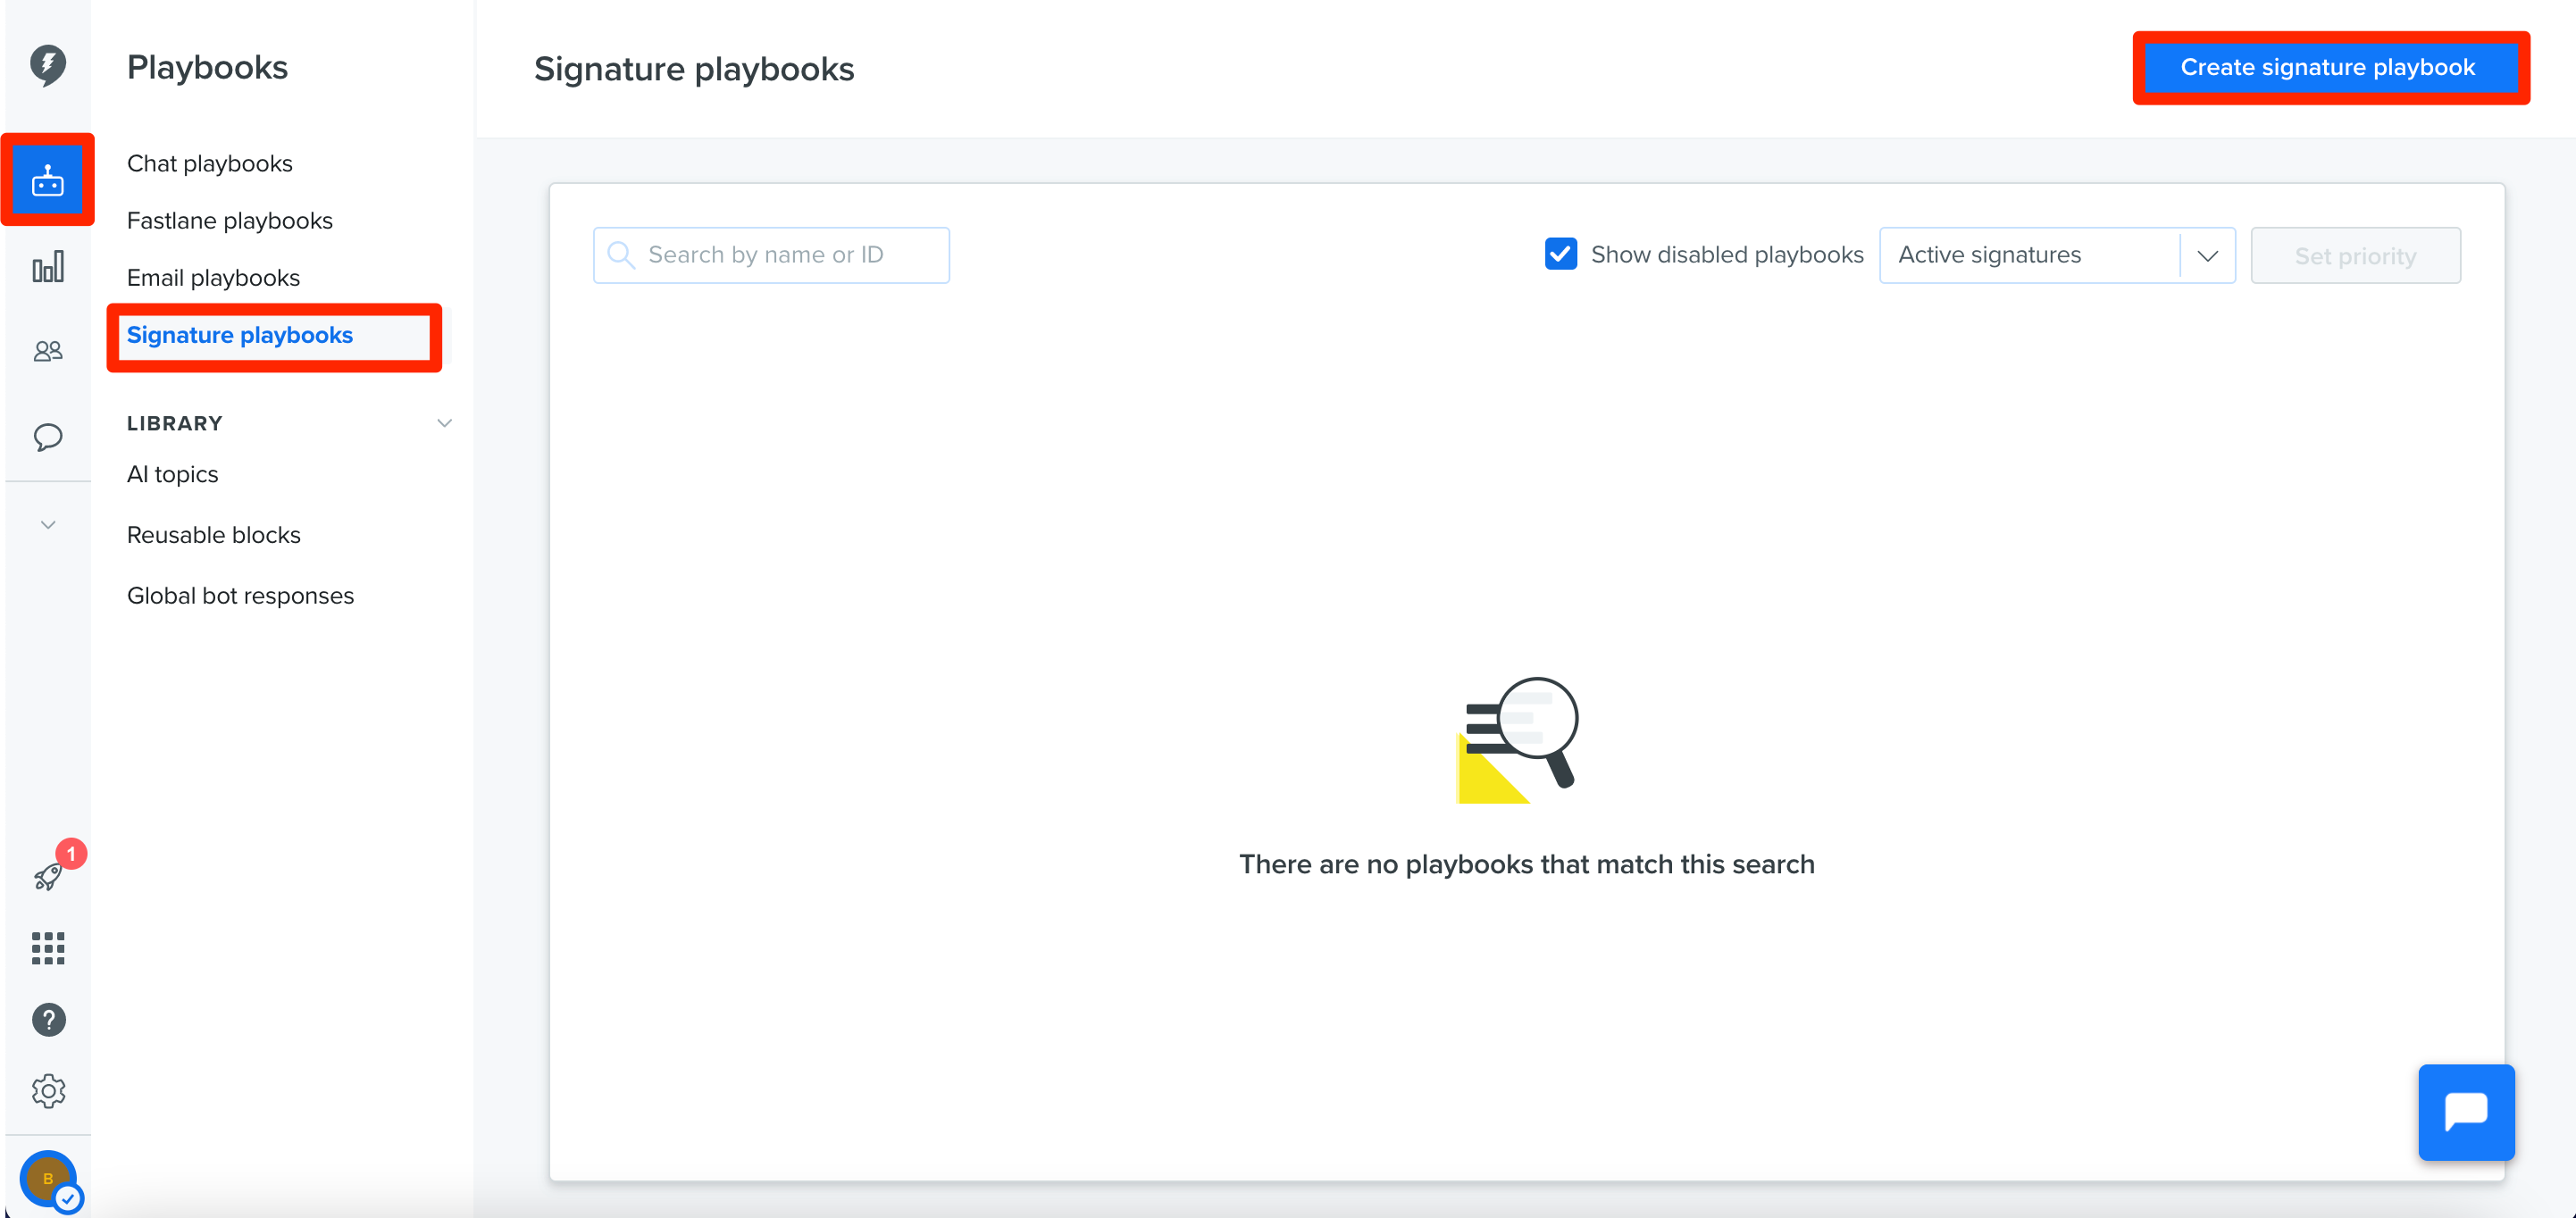Click the magnifier icon in search box
The height and width of the screenshot is (1218, 2576).
(x=621, y=255)
